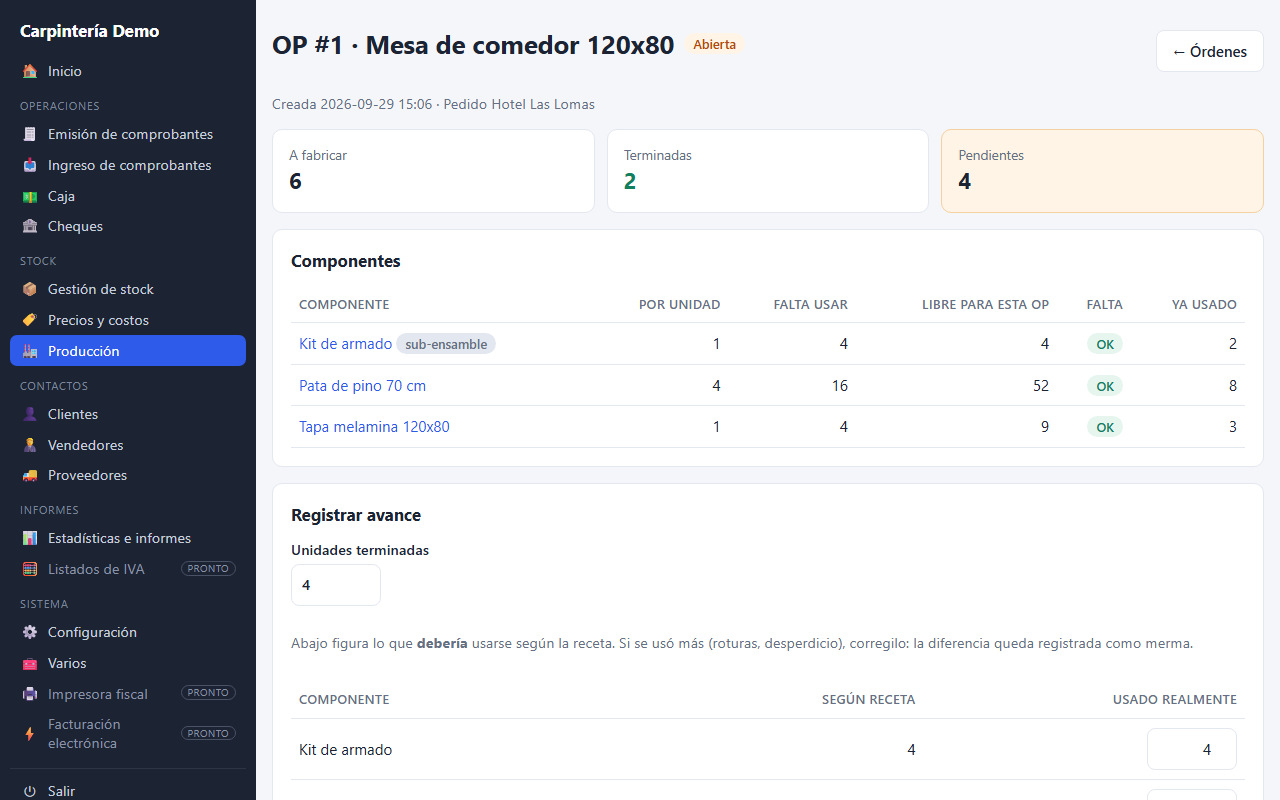Click the Terminadas summary card
The width and height of the screenshot is (1280, 800).
tap(768, 171)
